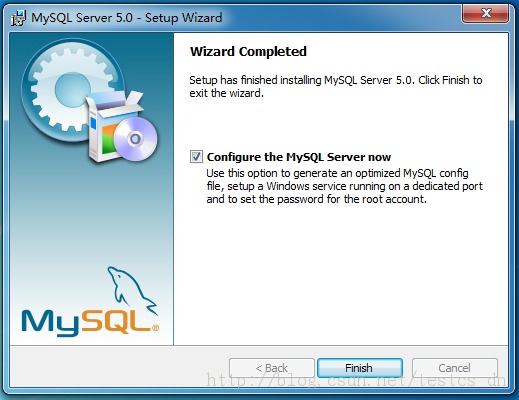Click the center hub of the gear graphic
The width and height of the screenshot is (519, 400).
[x=72, y=89]
